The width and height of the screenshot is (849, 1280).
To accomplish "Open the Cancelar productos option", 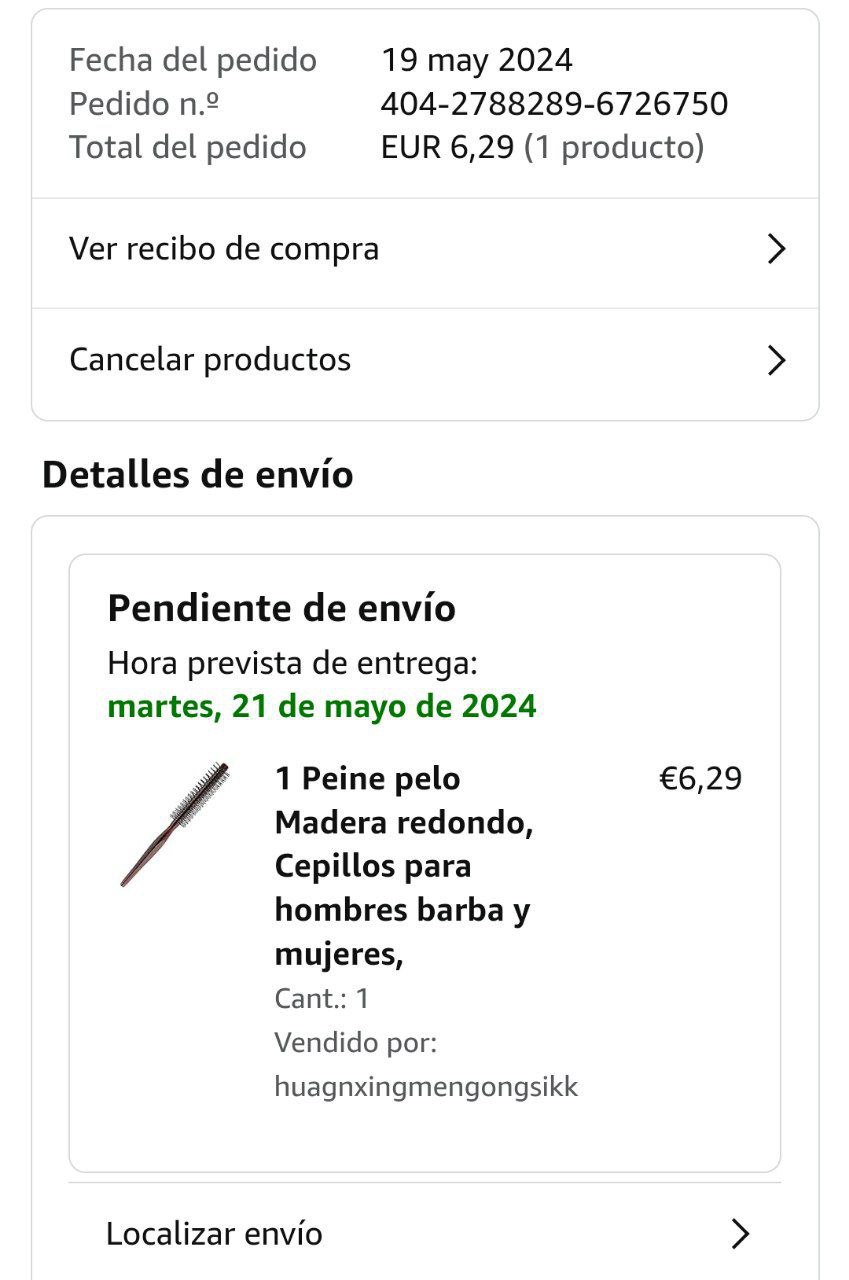I will (x=425, y=360).
